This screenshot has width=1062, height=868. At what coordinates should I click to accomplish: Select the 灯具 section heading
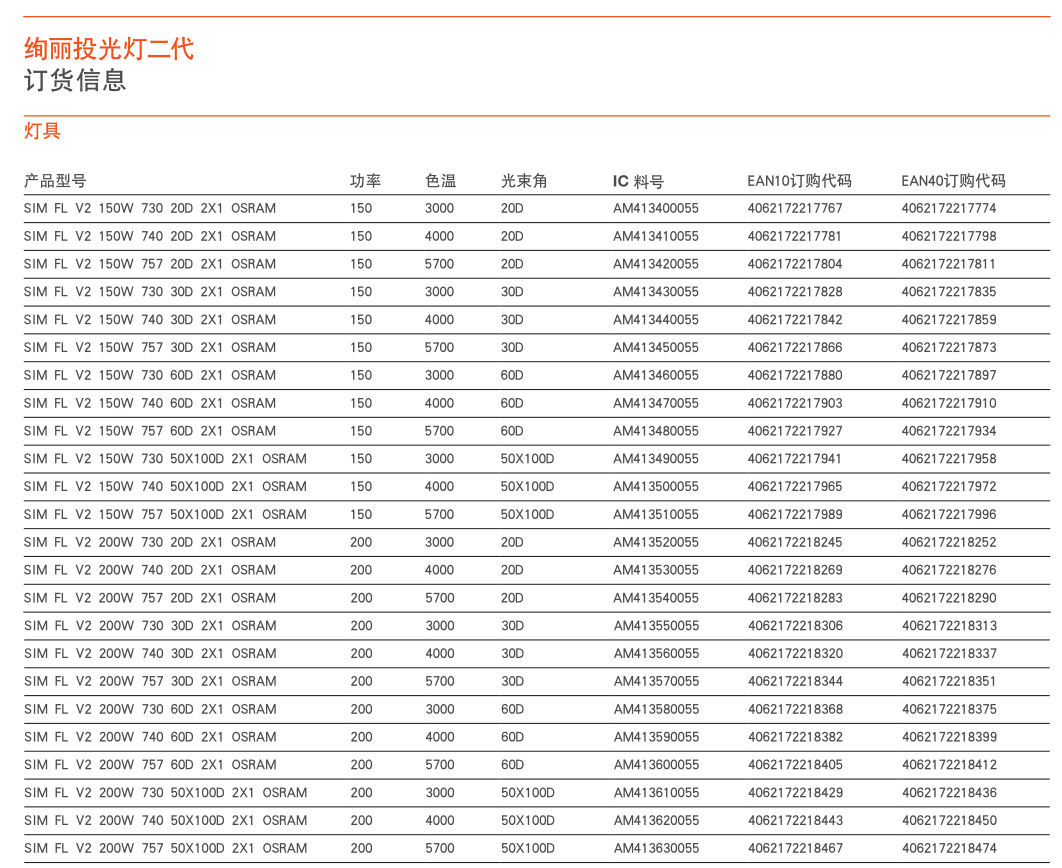tap(42, 131)
